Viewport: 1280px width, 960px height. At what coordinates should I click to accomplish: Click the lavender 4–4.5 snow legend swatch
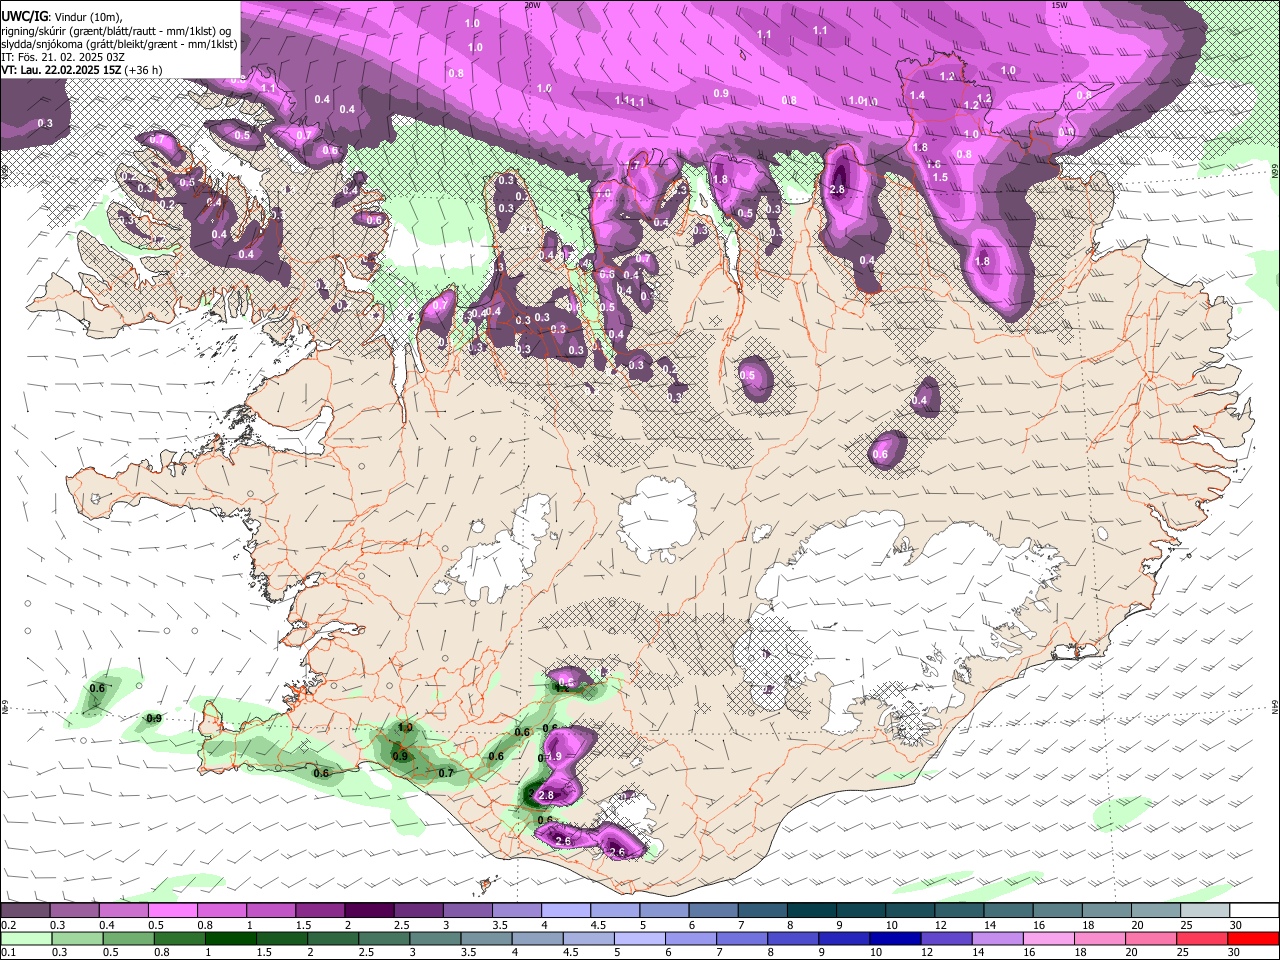(x=565, y=911)
